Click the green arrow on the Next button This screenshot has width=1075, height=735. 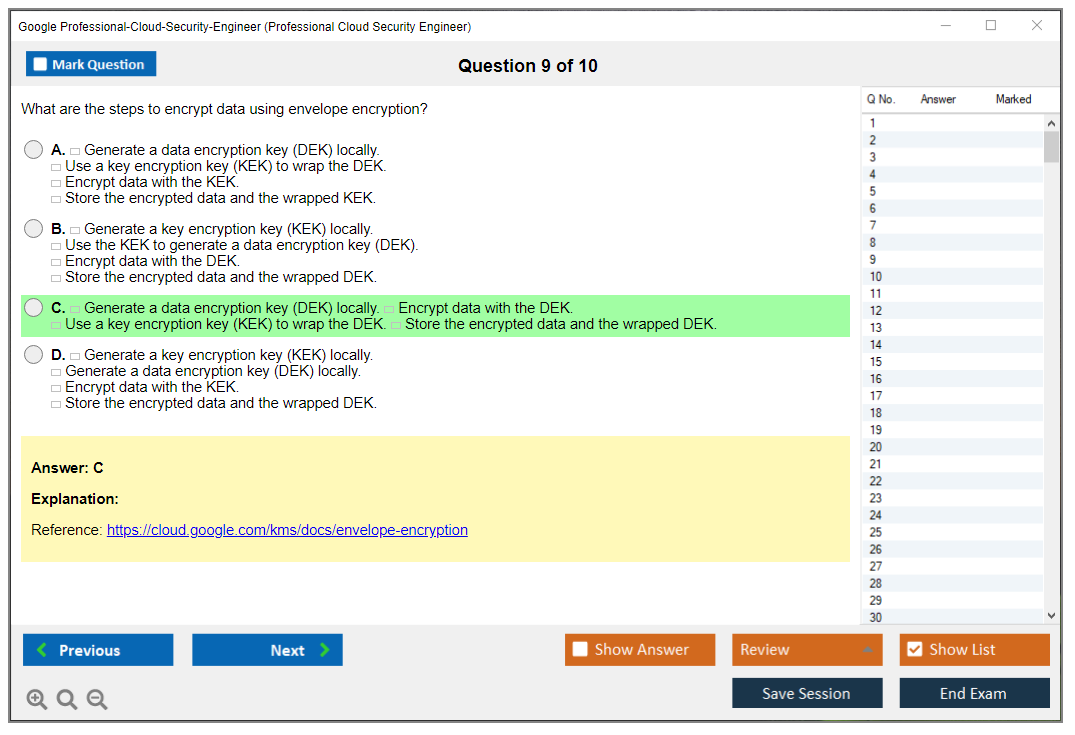point(325,650)
